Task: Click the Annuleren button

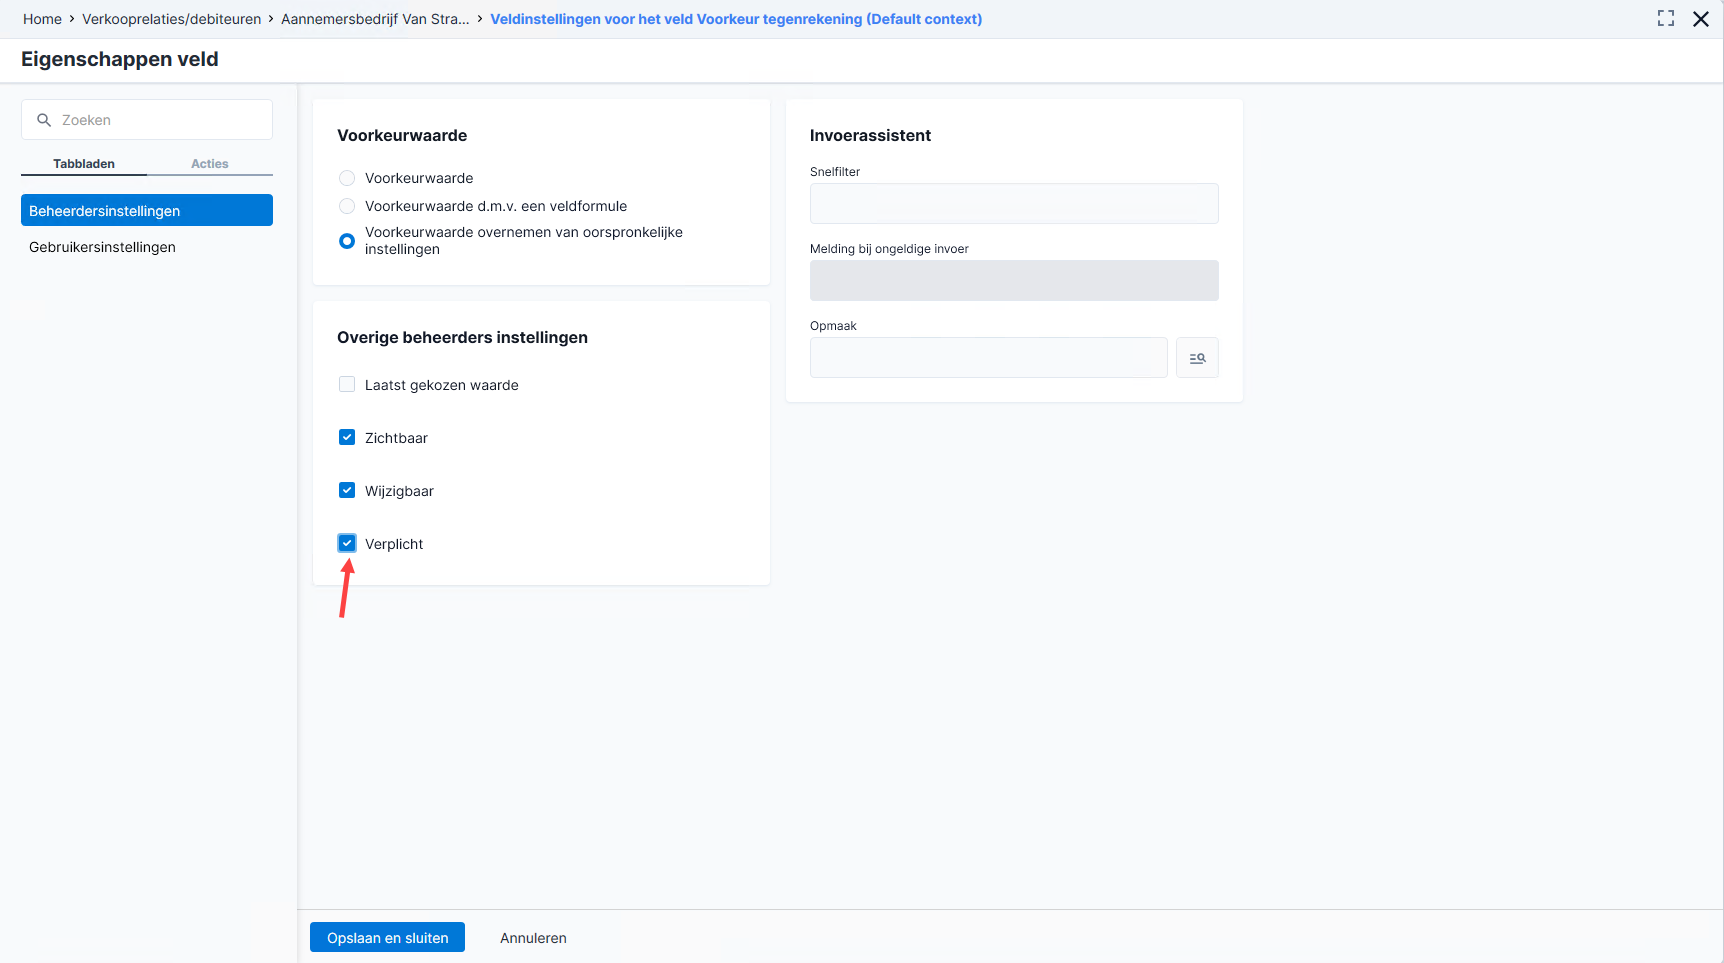Action: 533,938
